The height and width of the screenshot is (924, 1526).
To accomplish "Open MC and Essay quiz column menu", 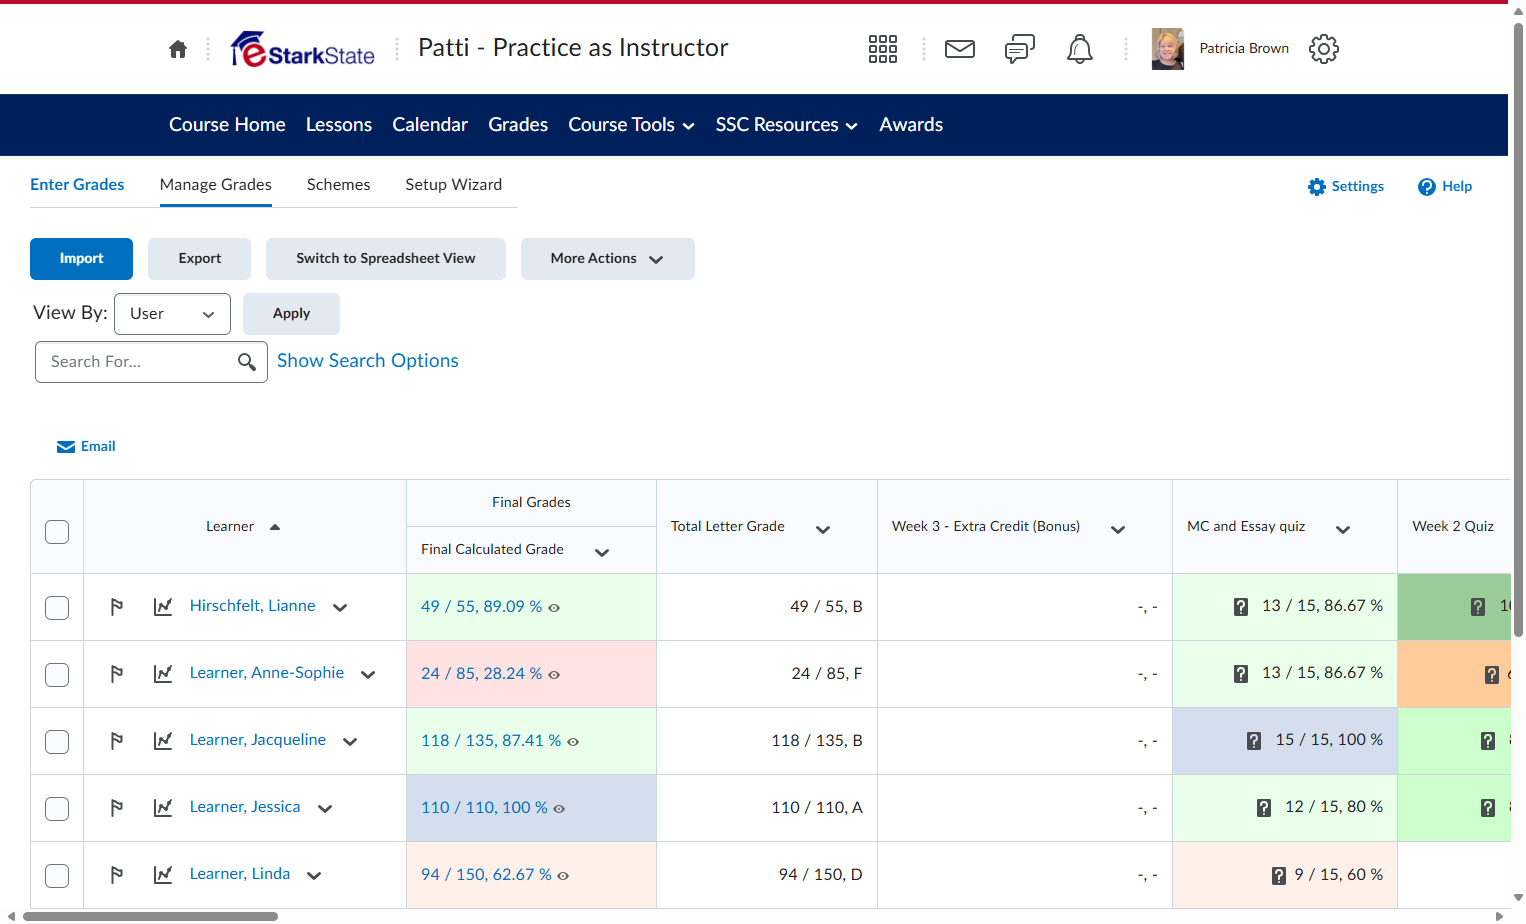I will point(1343,529).
